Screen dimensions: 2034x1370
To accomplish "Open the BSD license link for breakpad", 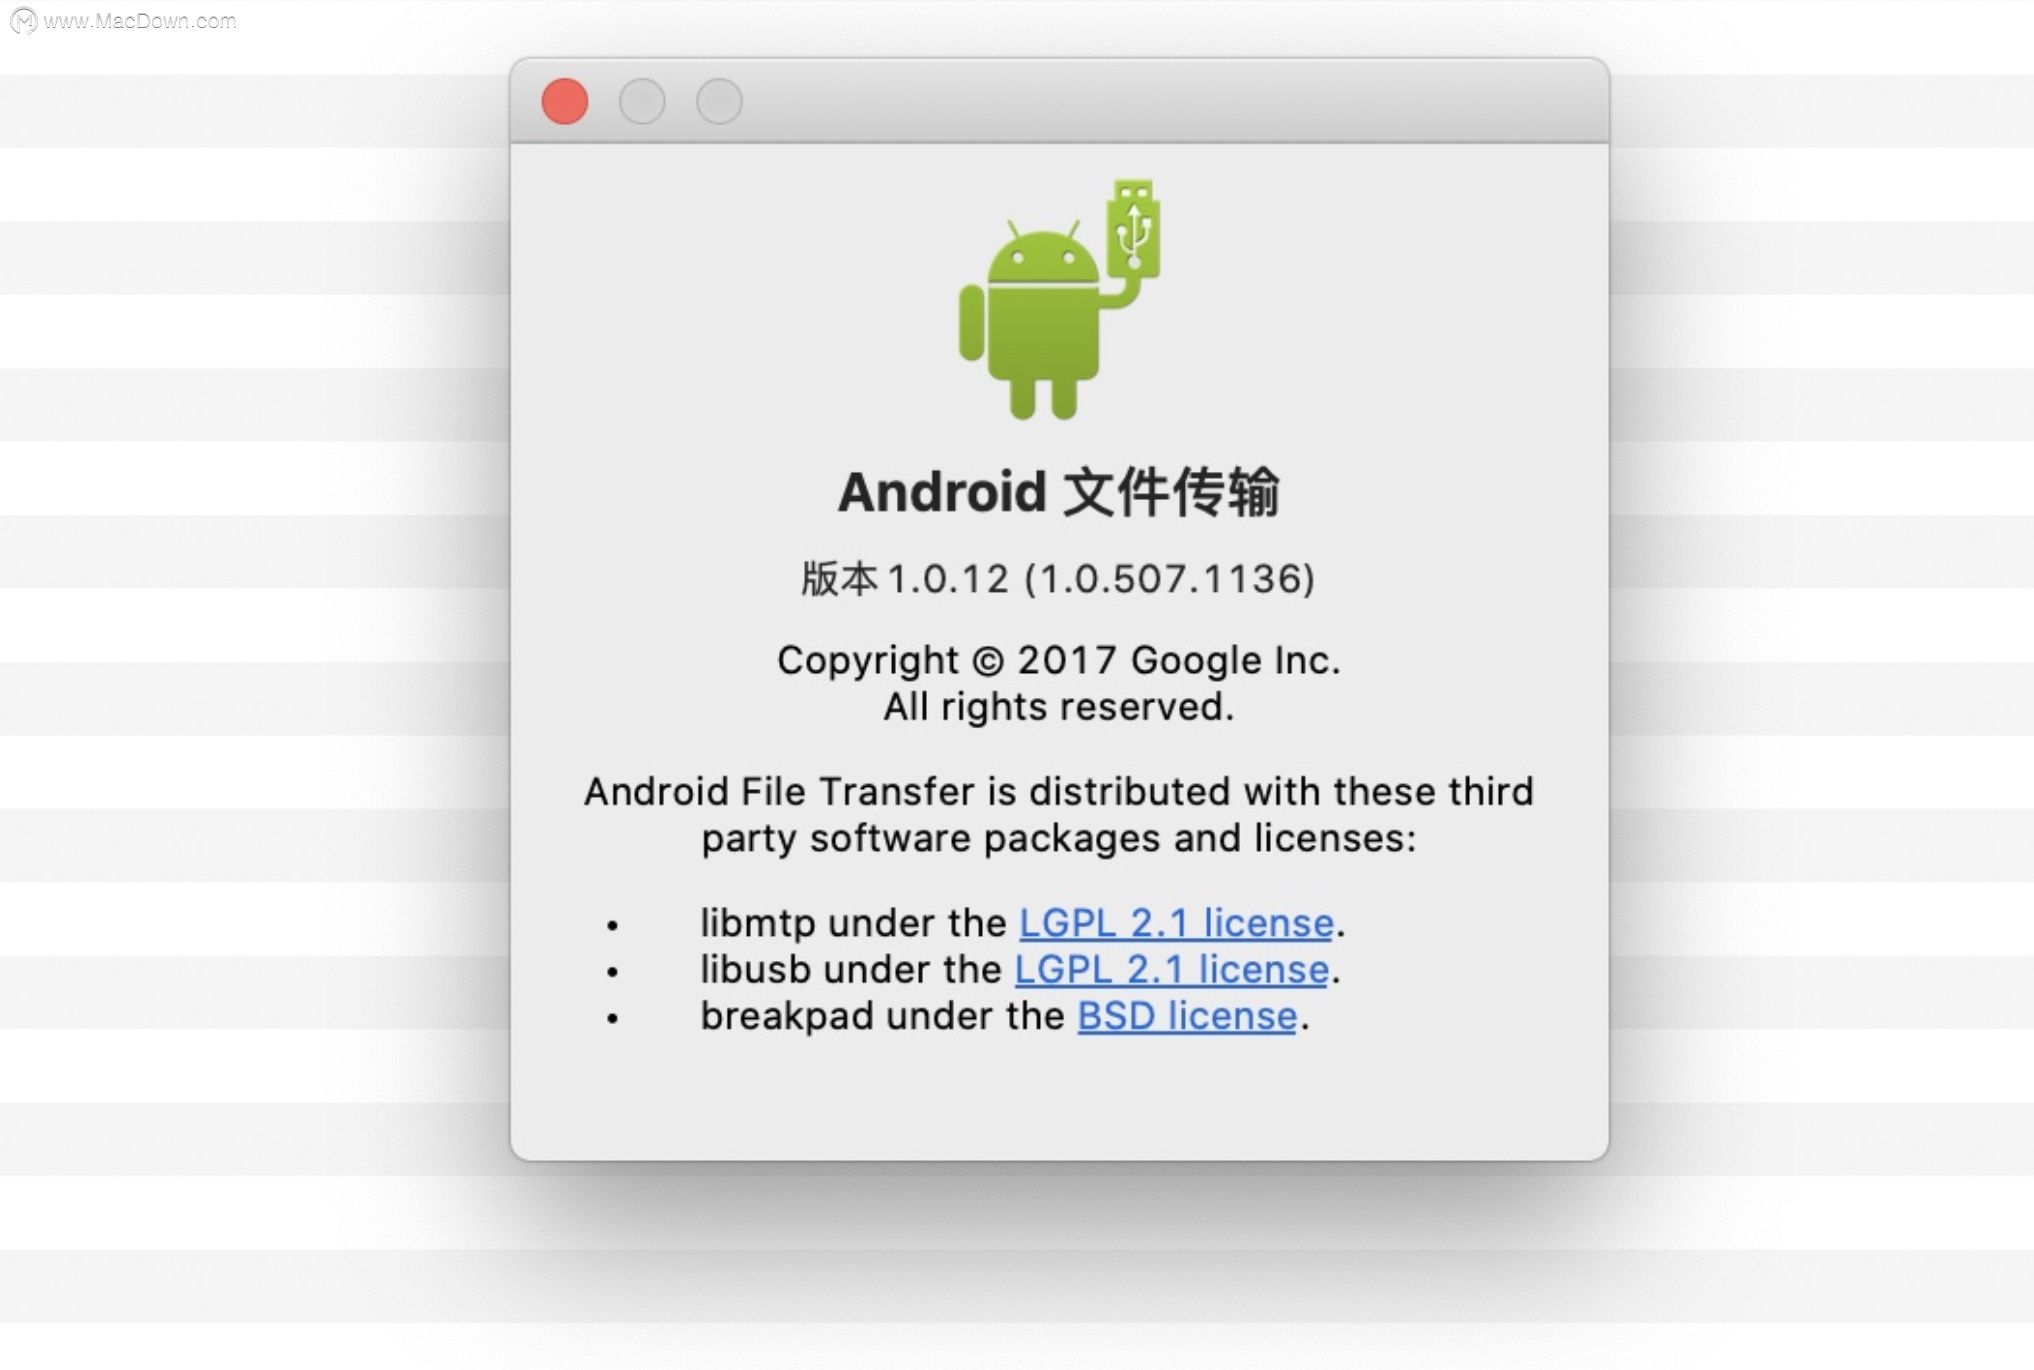I will point(1187,1016).
